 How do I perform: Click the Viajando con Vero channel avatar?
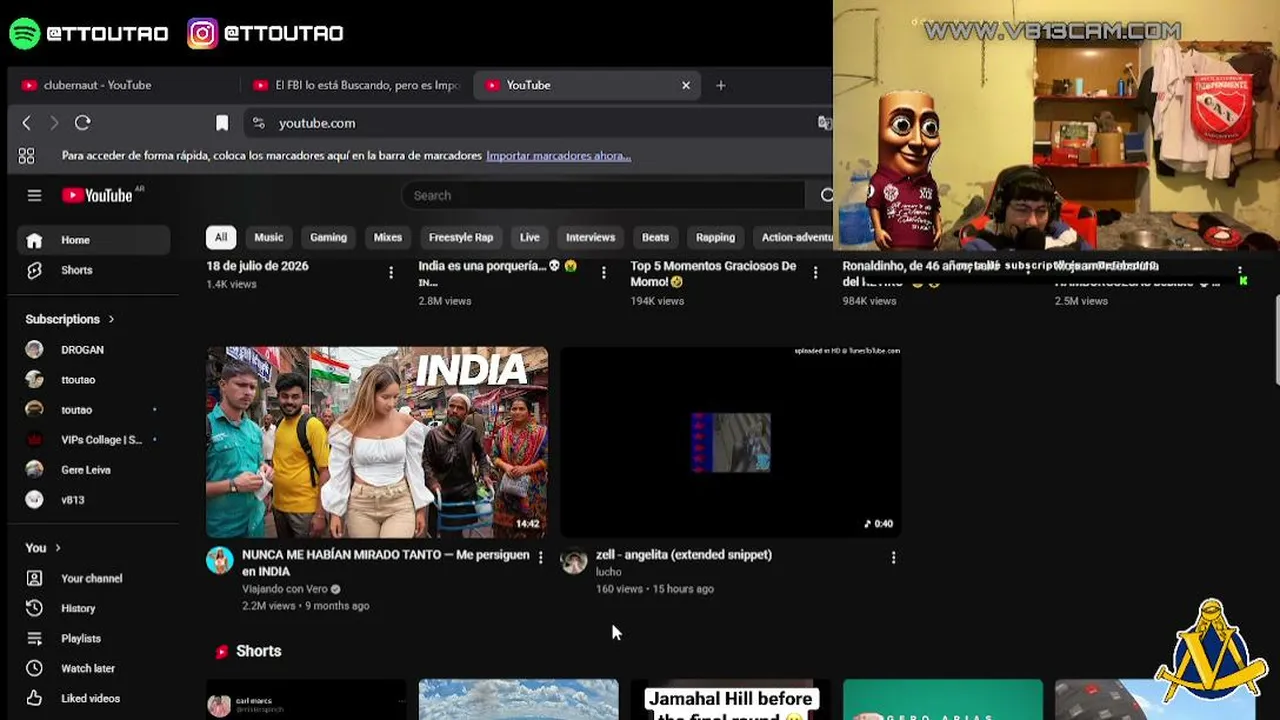(x=220, y=561)
